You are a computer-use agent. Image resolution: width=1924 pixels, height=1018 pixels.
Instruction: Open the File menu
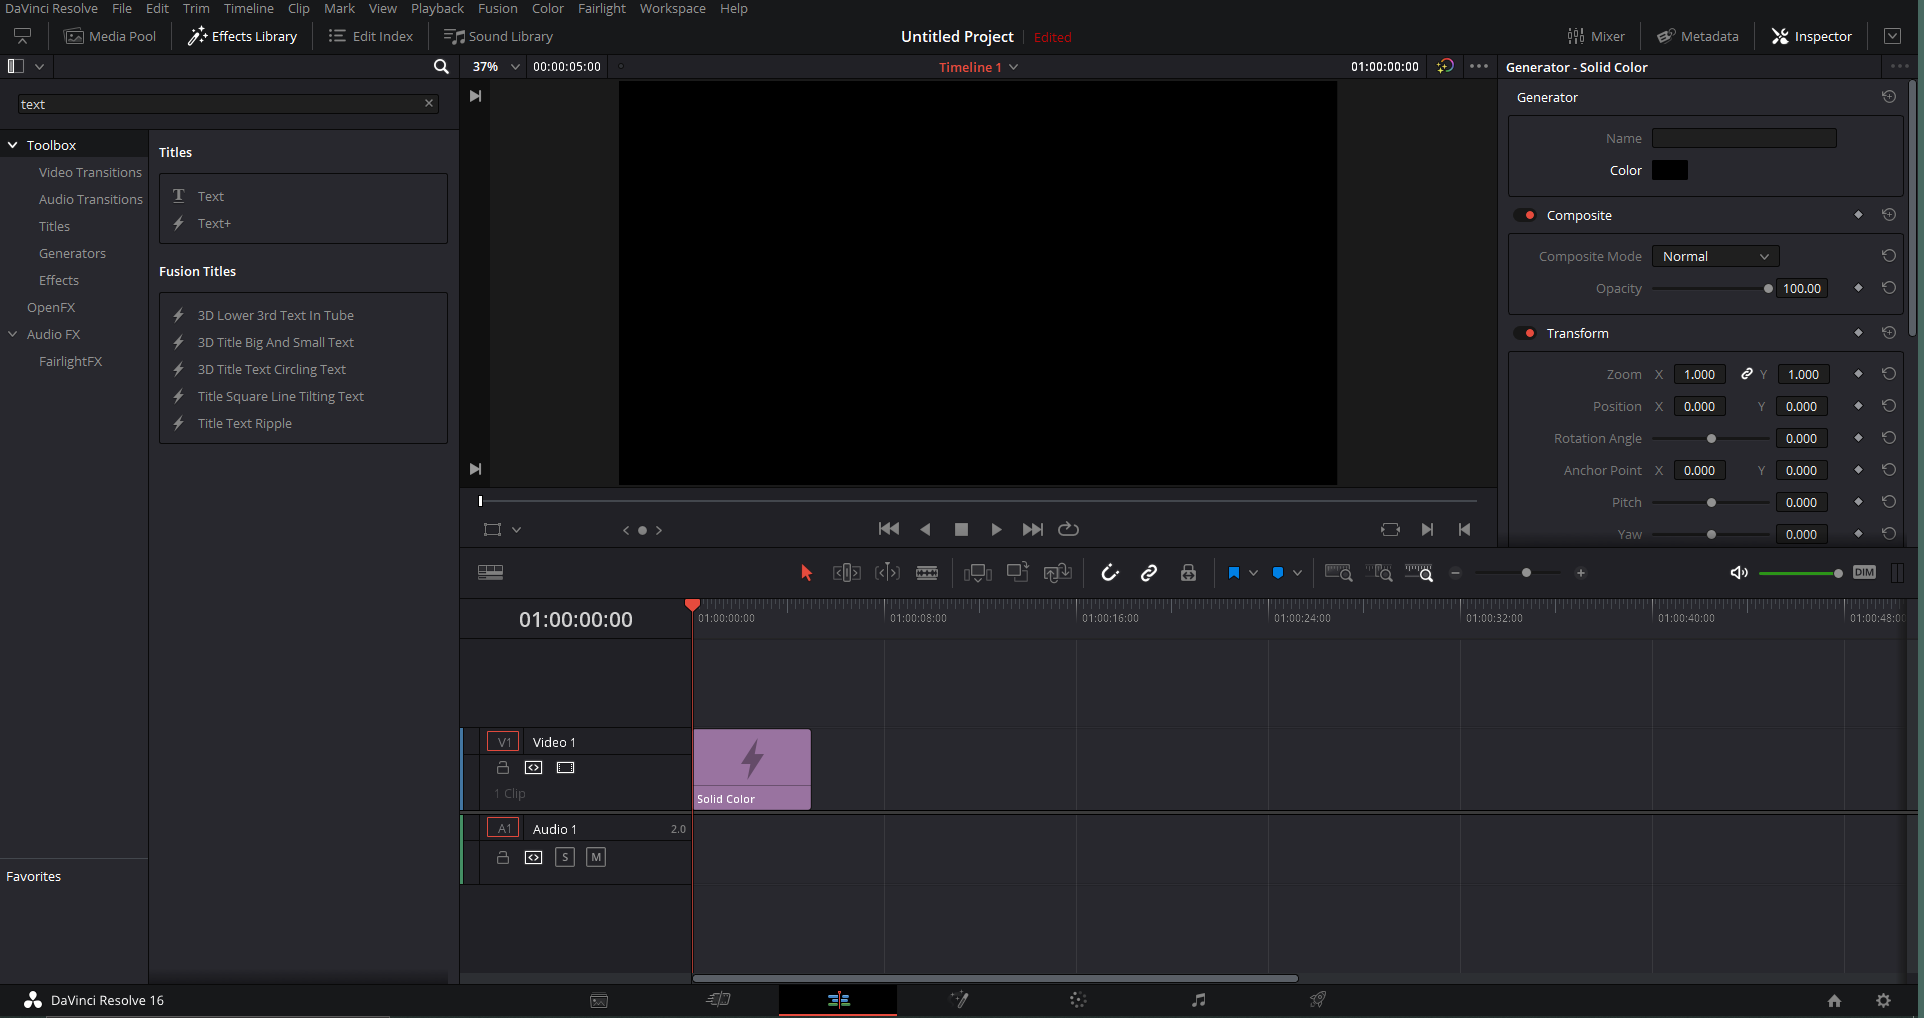[122, 8]
